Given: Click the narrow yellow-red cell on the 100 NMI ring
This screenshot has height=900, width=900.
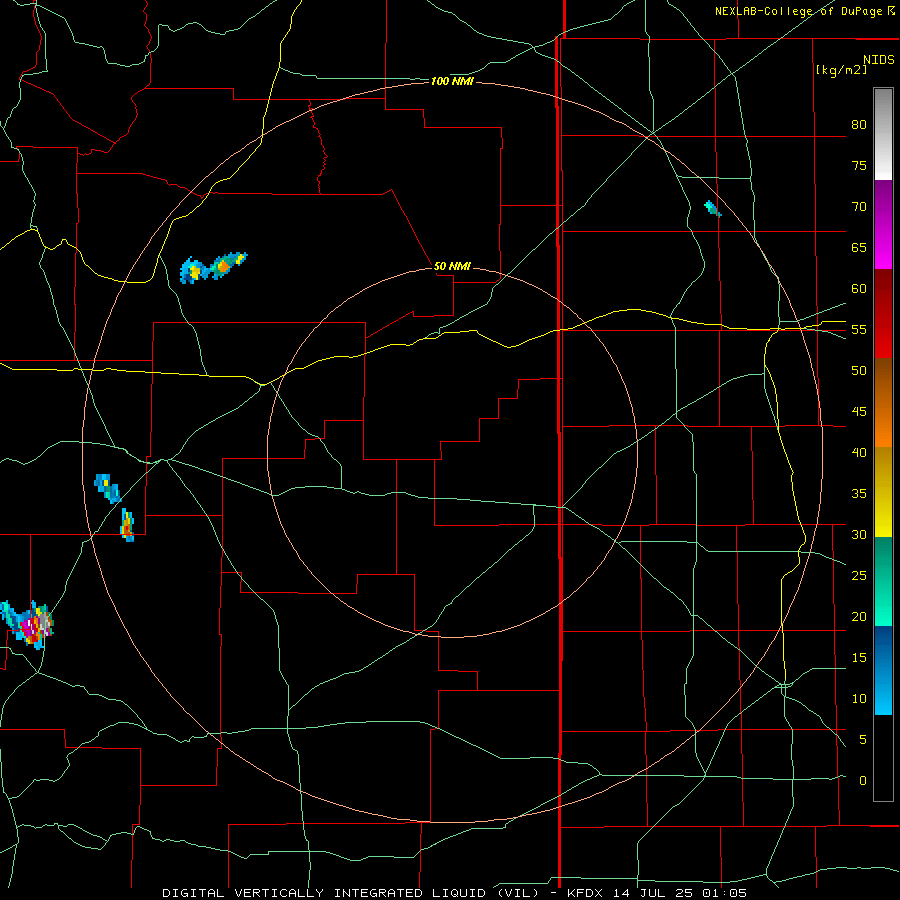Looking at the screenshot, I should click(127, 525).
